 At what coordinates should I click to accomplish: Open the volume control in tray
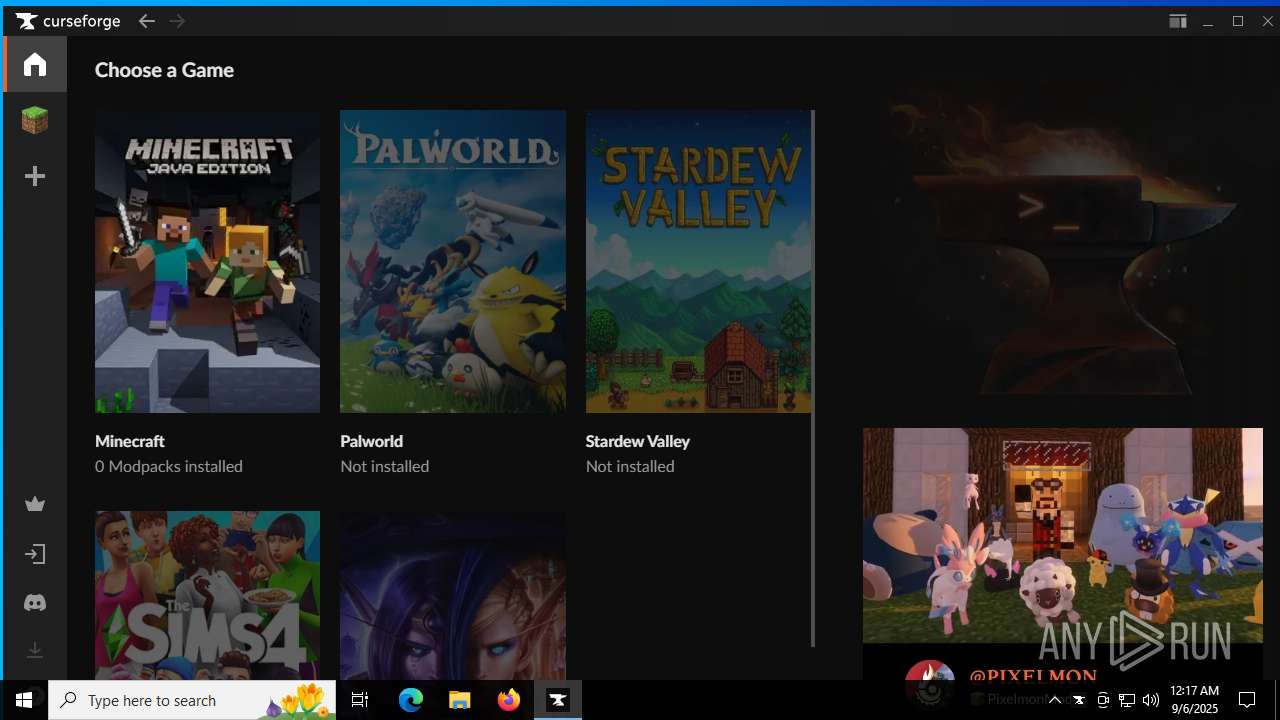pyautogui.click(x=1151, y=700)
